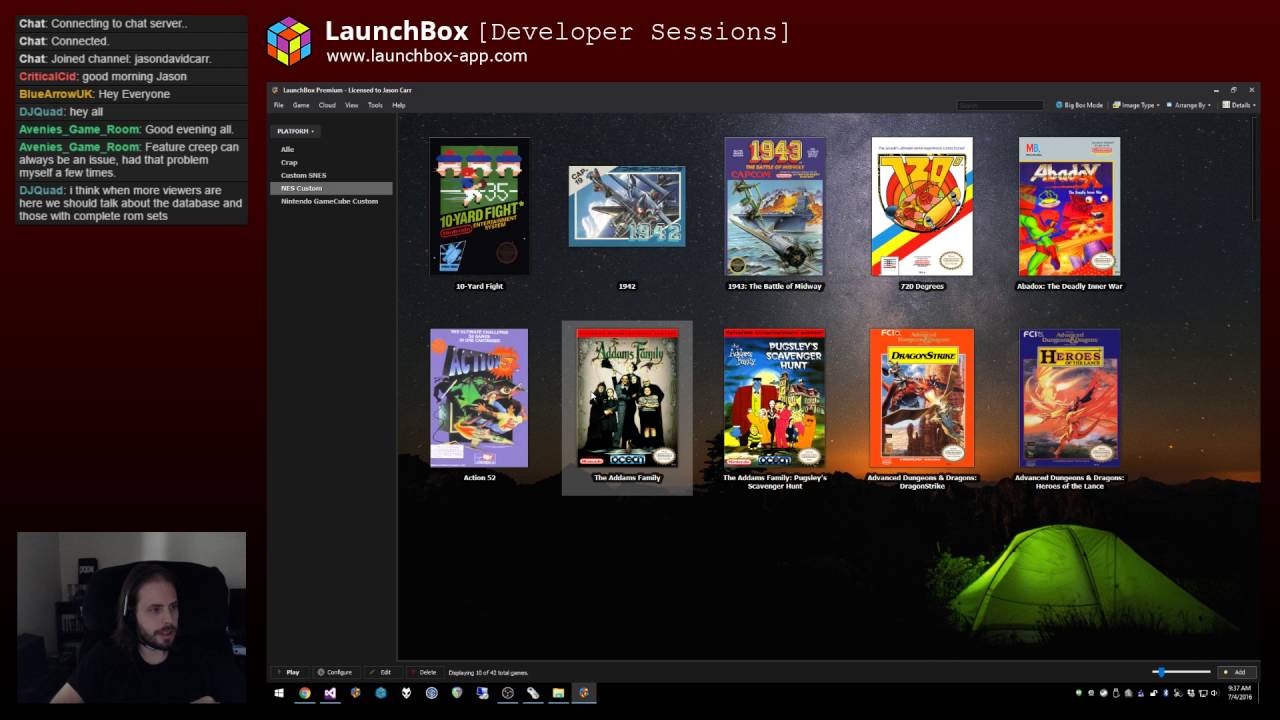Open File Explorer from the taskbar
The height and width of the screenshot is (720, 1280).
(558, 692)
